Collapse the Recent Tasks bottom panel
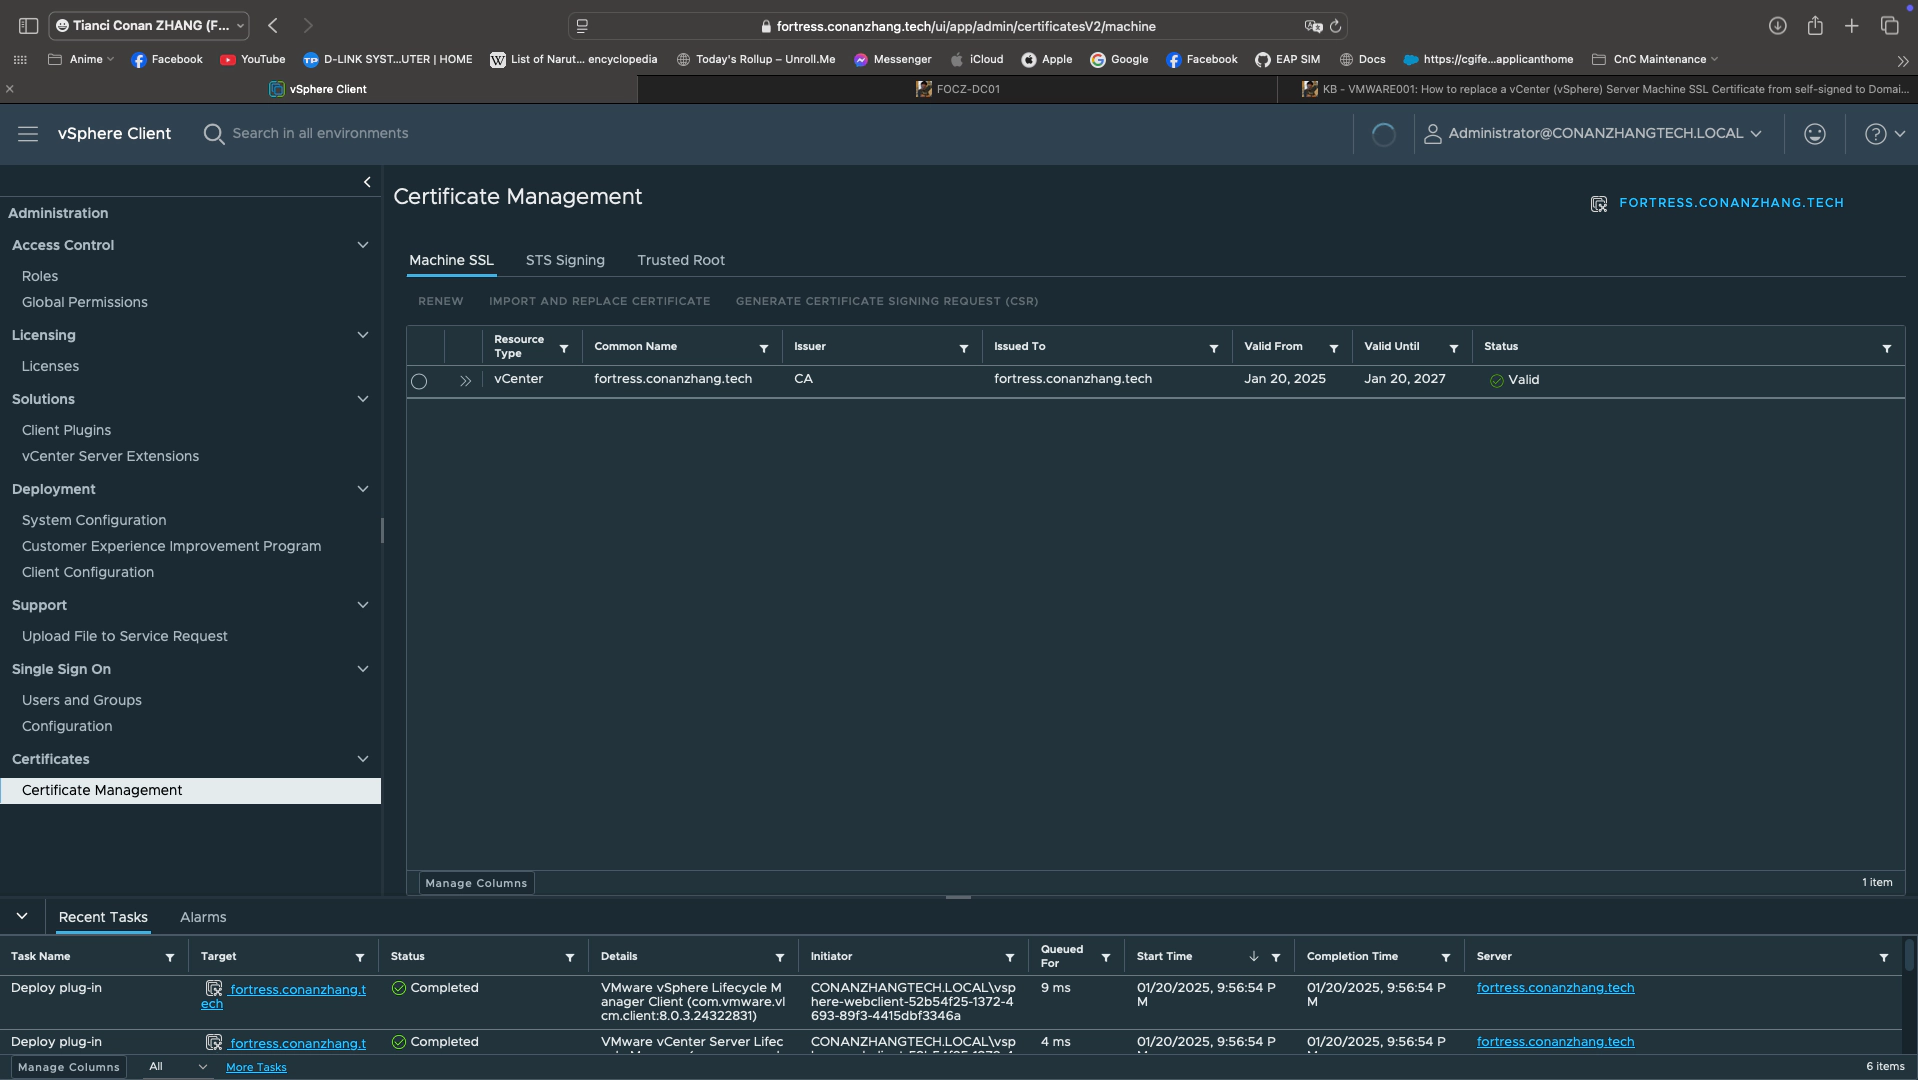Screen dimensions: 1918x1080 pos(22,916)
